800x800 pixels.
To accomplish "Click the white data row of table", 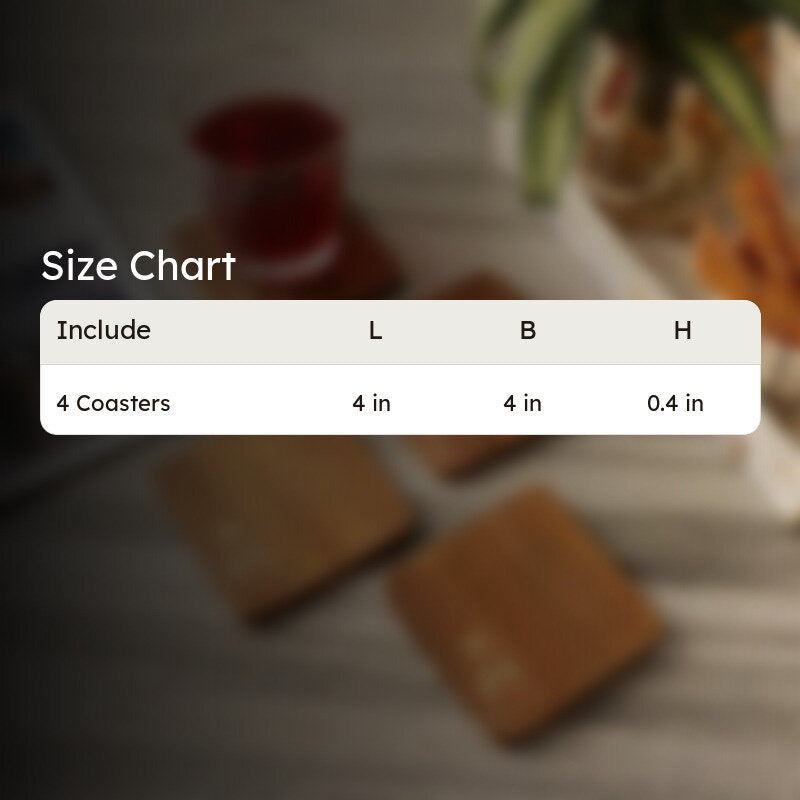I will coord(400,400).
